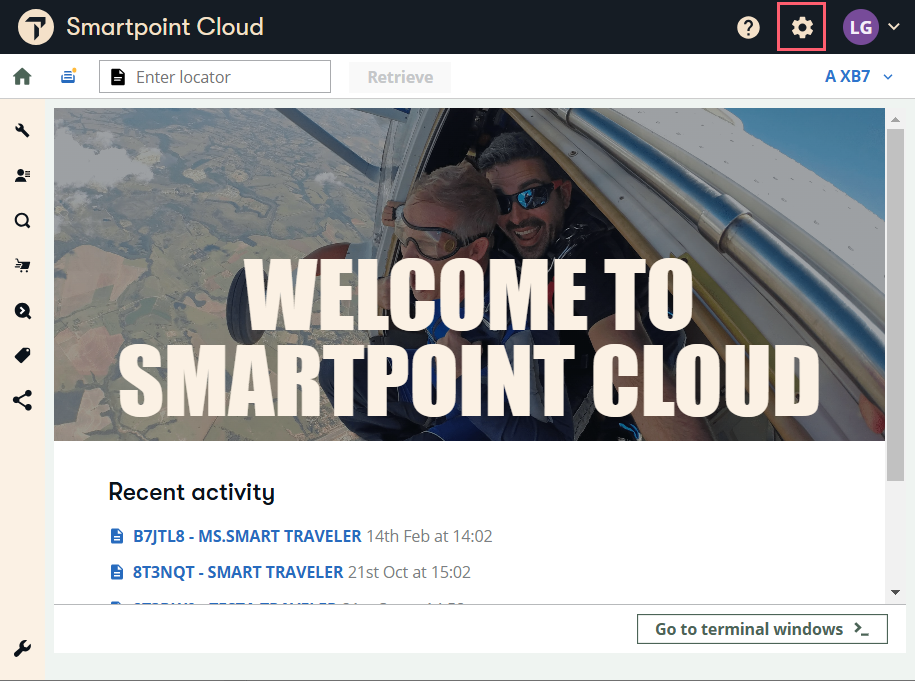This screenshot has height=681, width=915.
Task: Click the bottom wrench settings icon
Action: pos(22,648)
